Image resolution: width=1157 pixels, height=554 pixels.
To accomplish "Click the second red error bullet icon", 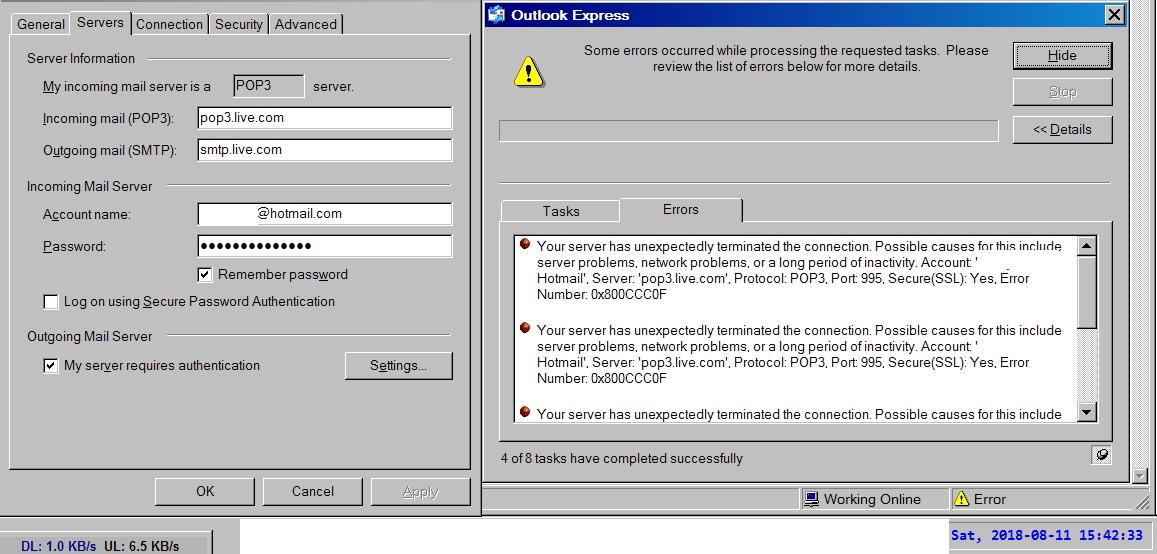I will (524, 328).
